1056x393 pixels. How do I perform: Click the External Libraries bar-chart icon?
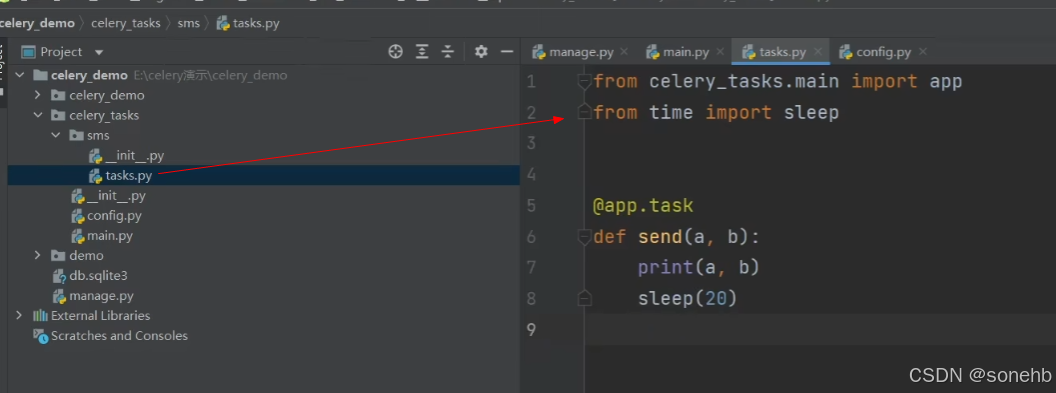click(x=40, y=316)
